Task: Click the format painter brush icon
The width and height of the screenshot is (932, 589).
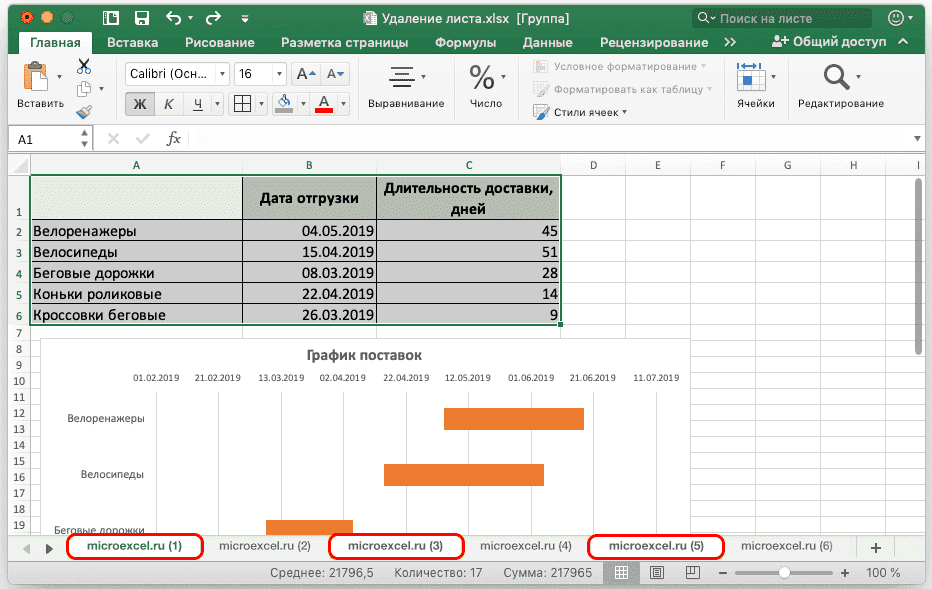Action: coord(84,111)
